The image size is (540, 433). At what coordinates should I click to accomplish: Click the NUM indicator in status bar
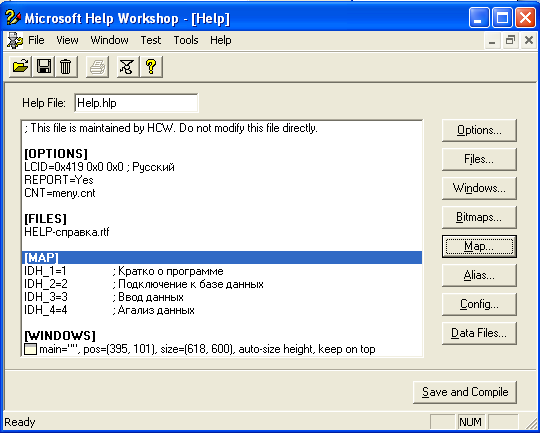tap(470, 422)
